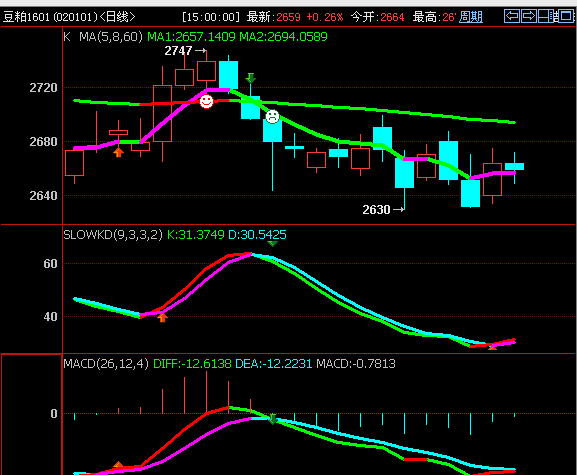
Task: Click the white smiley face marker
Action: tap(206, 101)
